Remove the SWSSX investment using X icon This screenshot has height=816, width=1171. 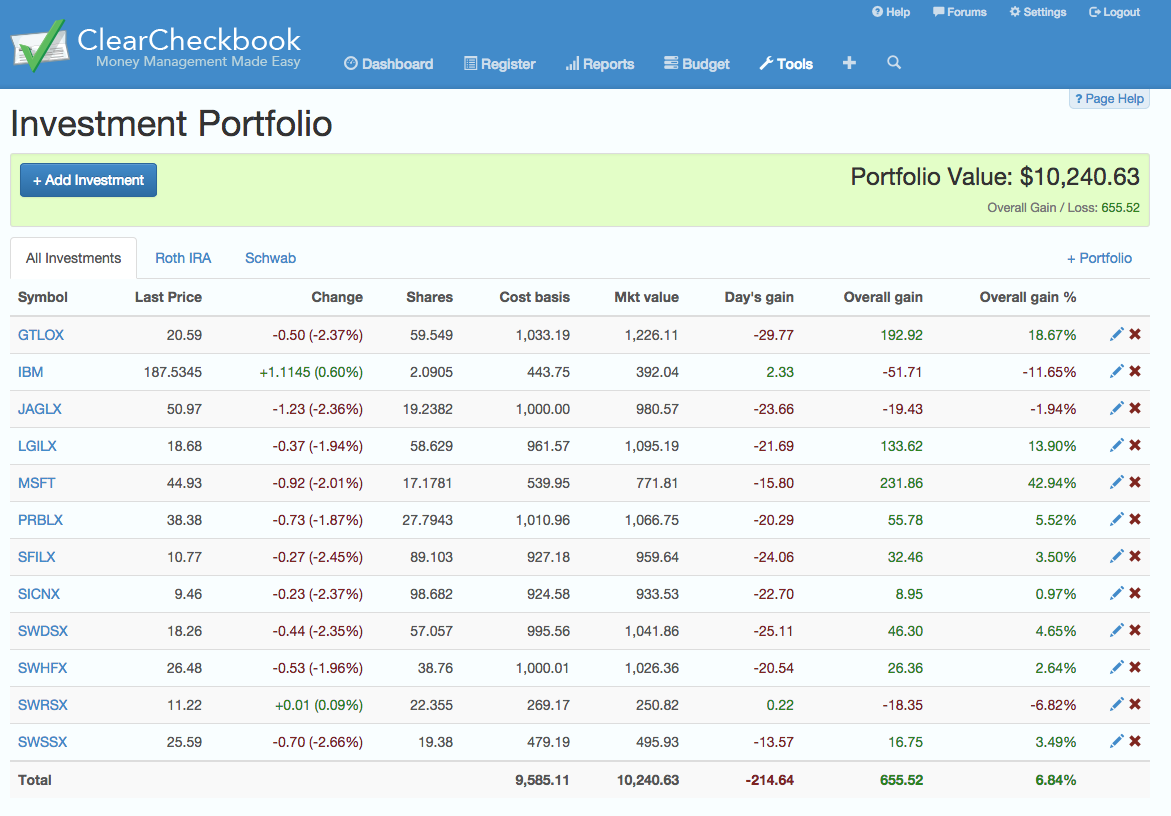pyautogui.click(x=1135, y=742)
